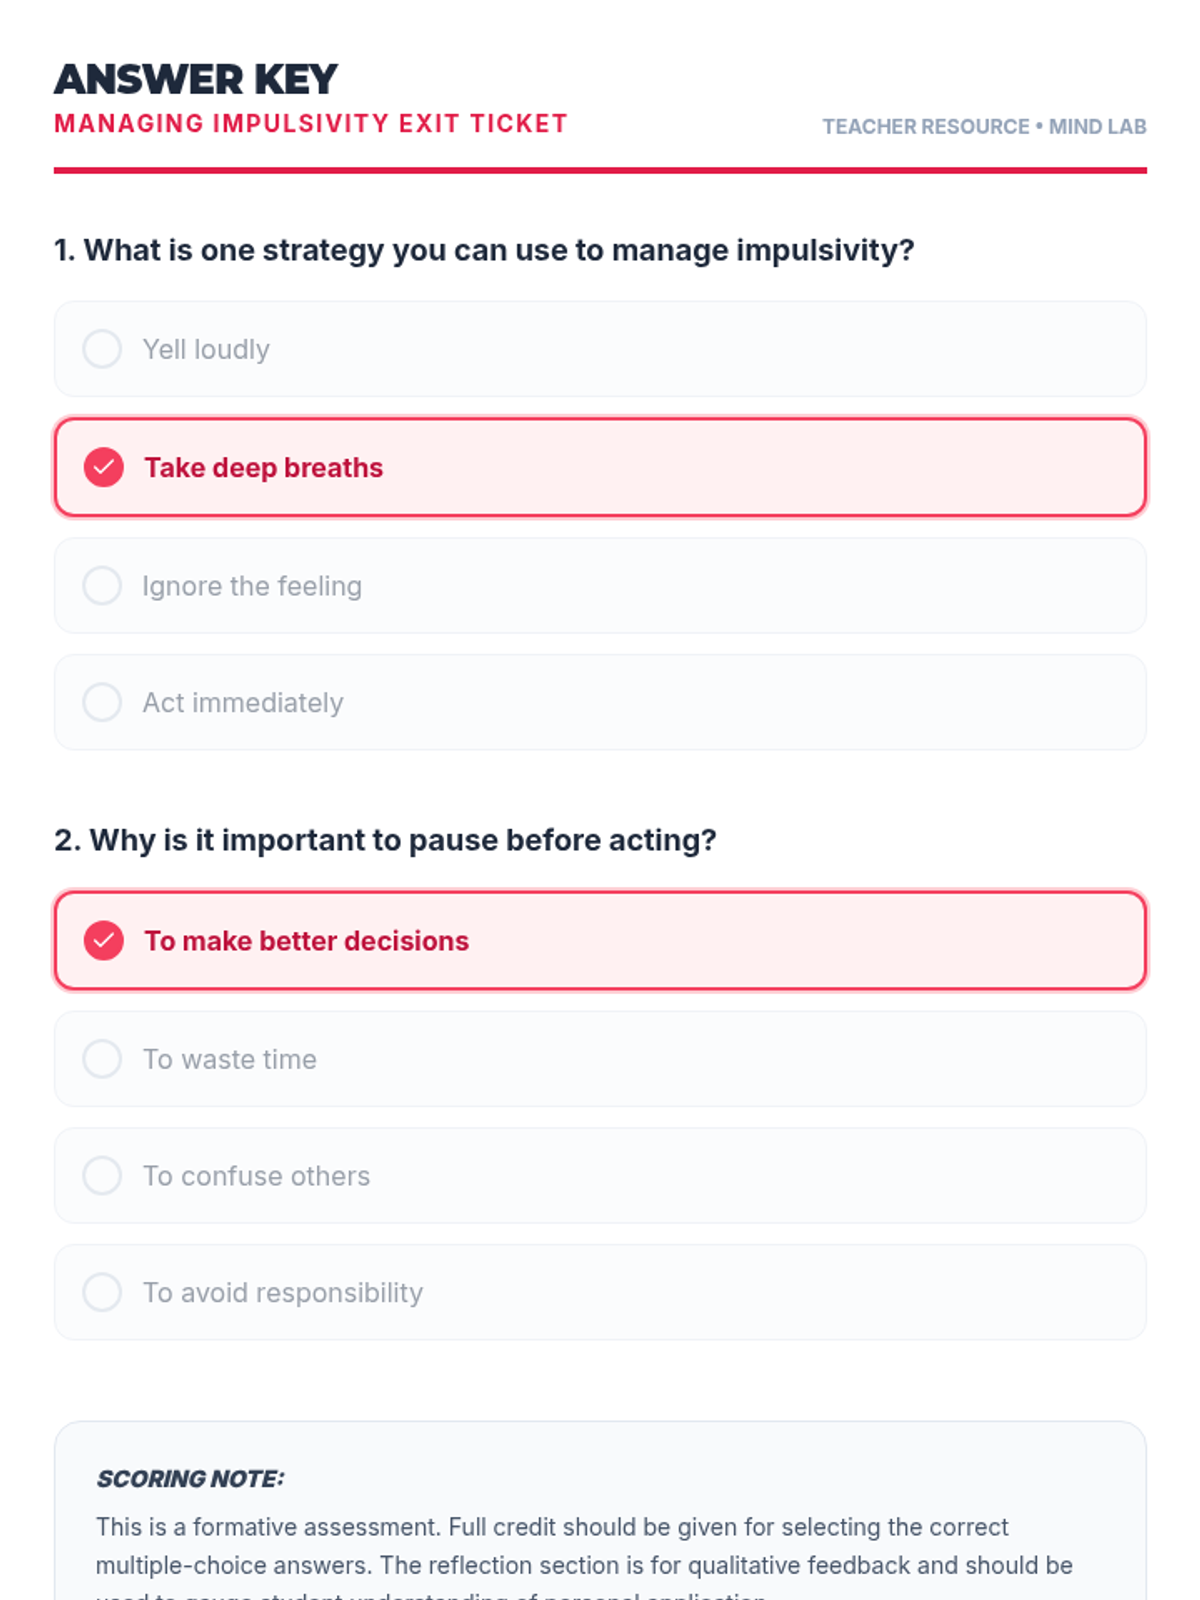Click the checkmark icon beside Take deep breaths
This screenshot has height=1600, width=1200.
[103, 467]
